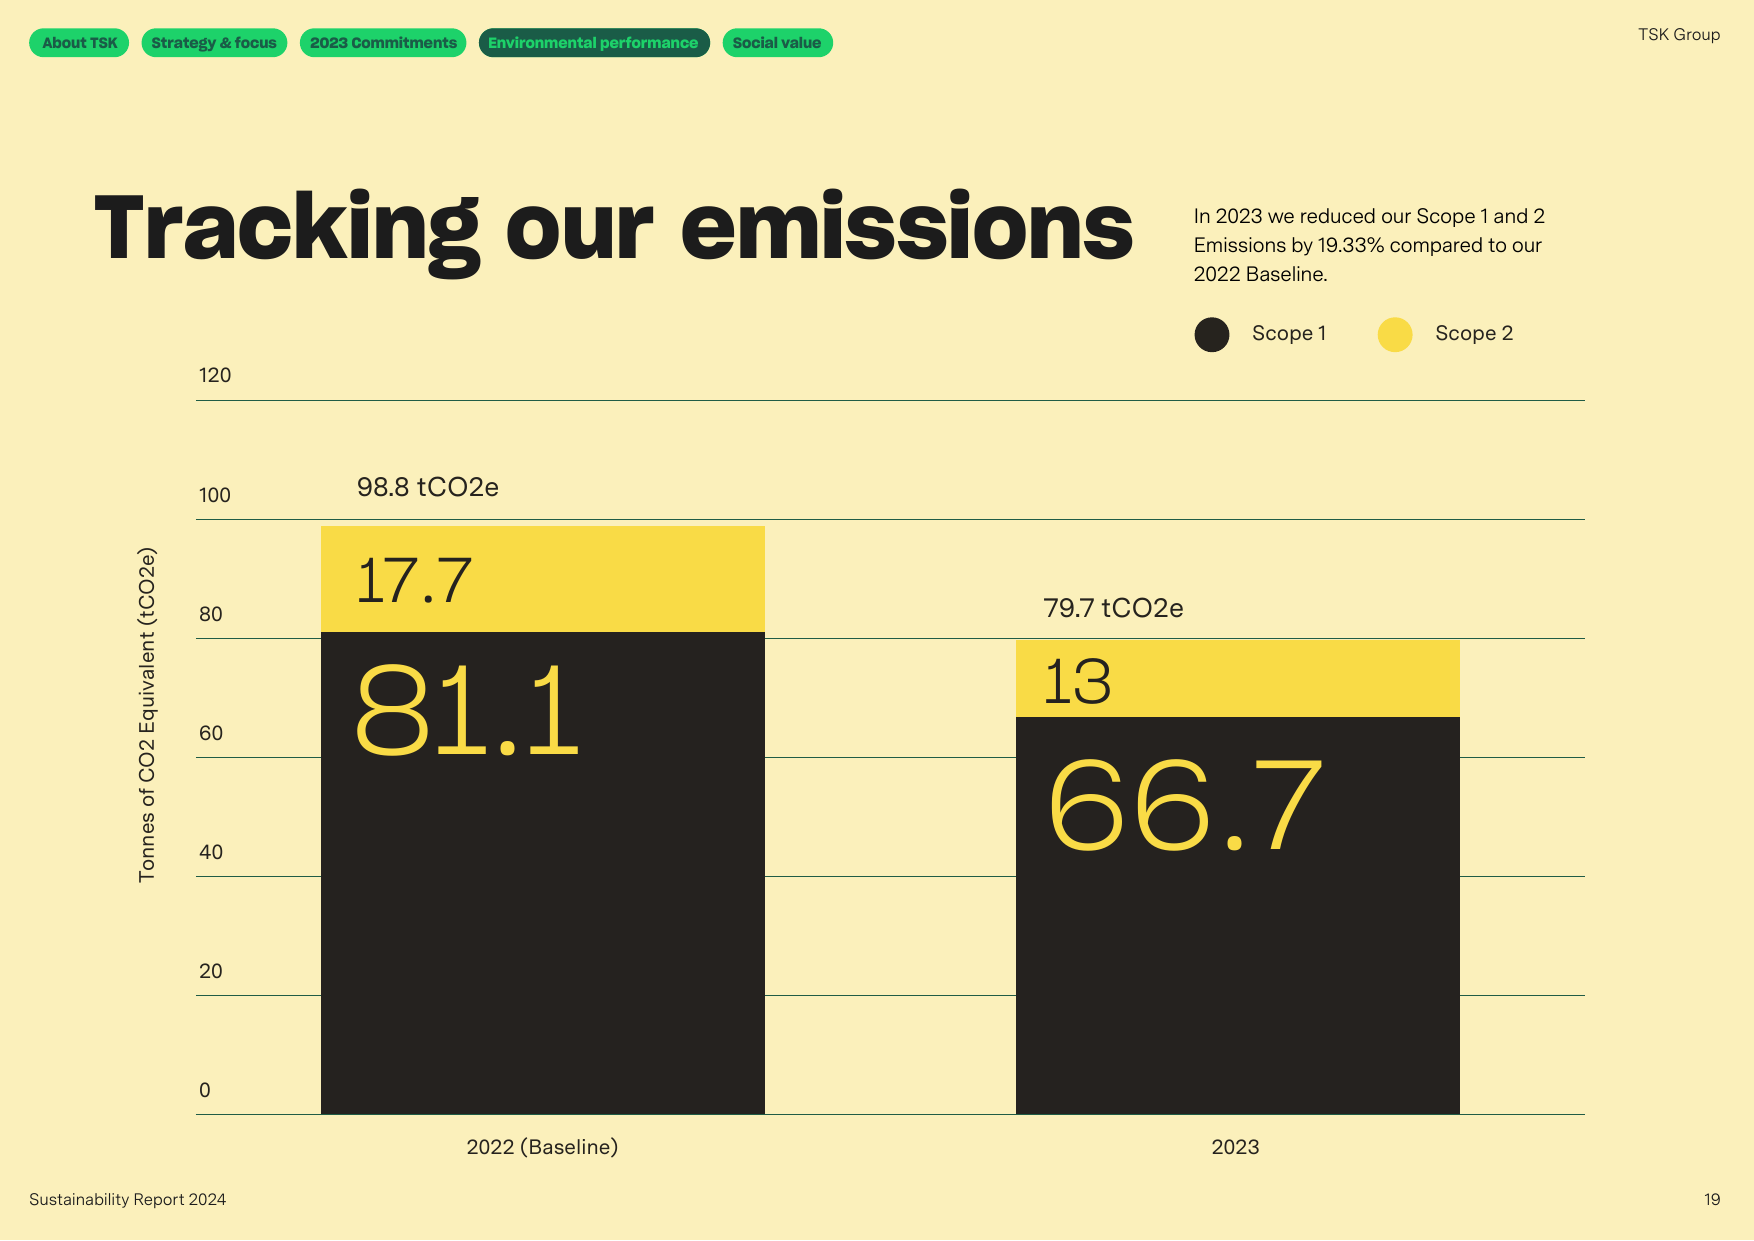Click the Scope 2 legend label
The height and width of the screenshot is (1241, 1754).
1474,333
